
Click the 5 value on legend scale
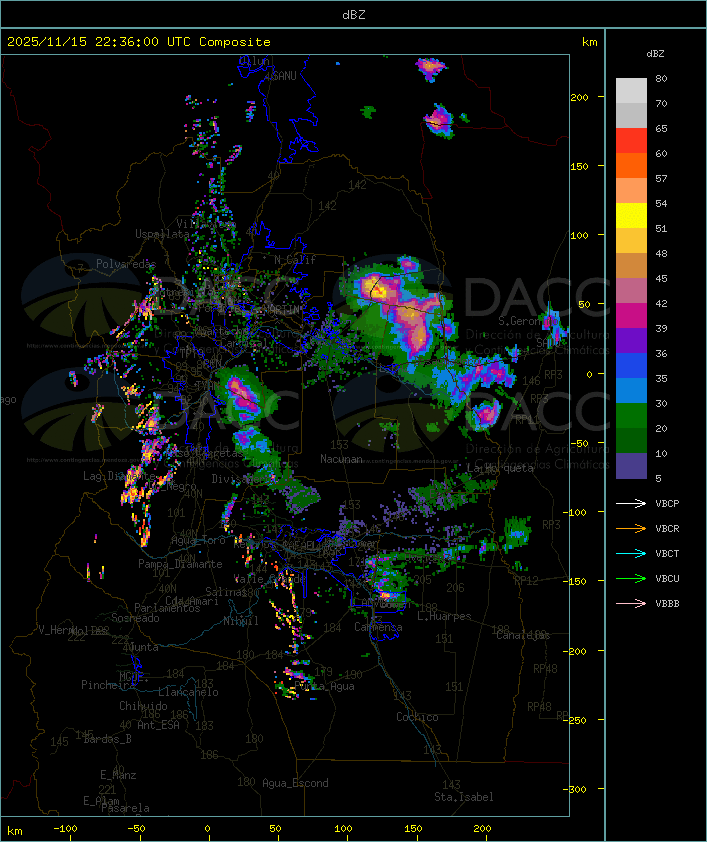pos(658,478)
